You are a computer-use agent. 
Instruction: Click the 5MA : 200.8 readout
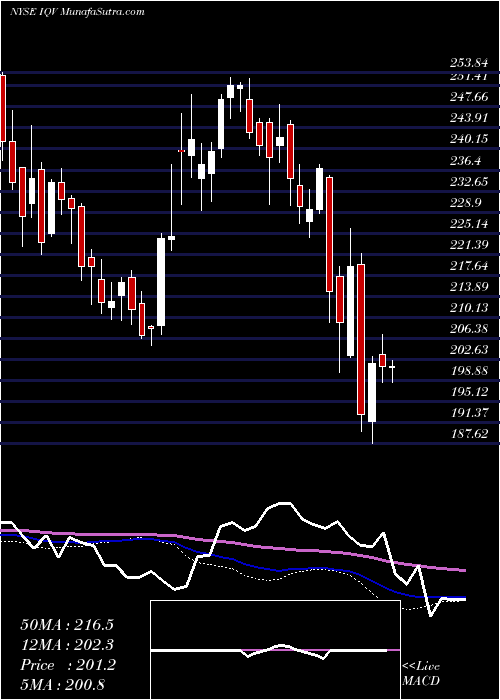pos(62,685)
